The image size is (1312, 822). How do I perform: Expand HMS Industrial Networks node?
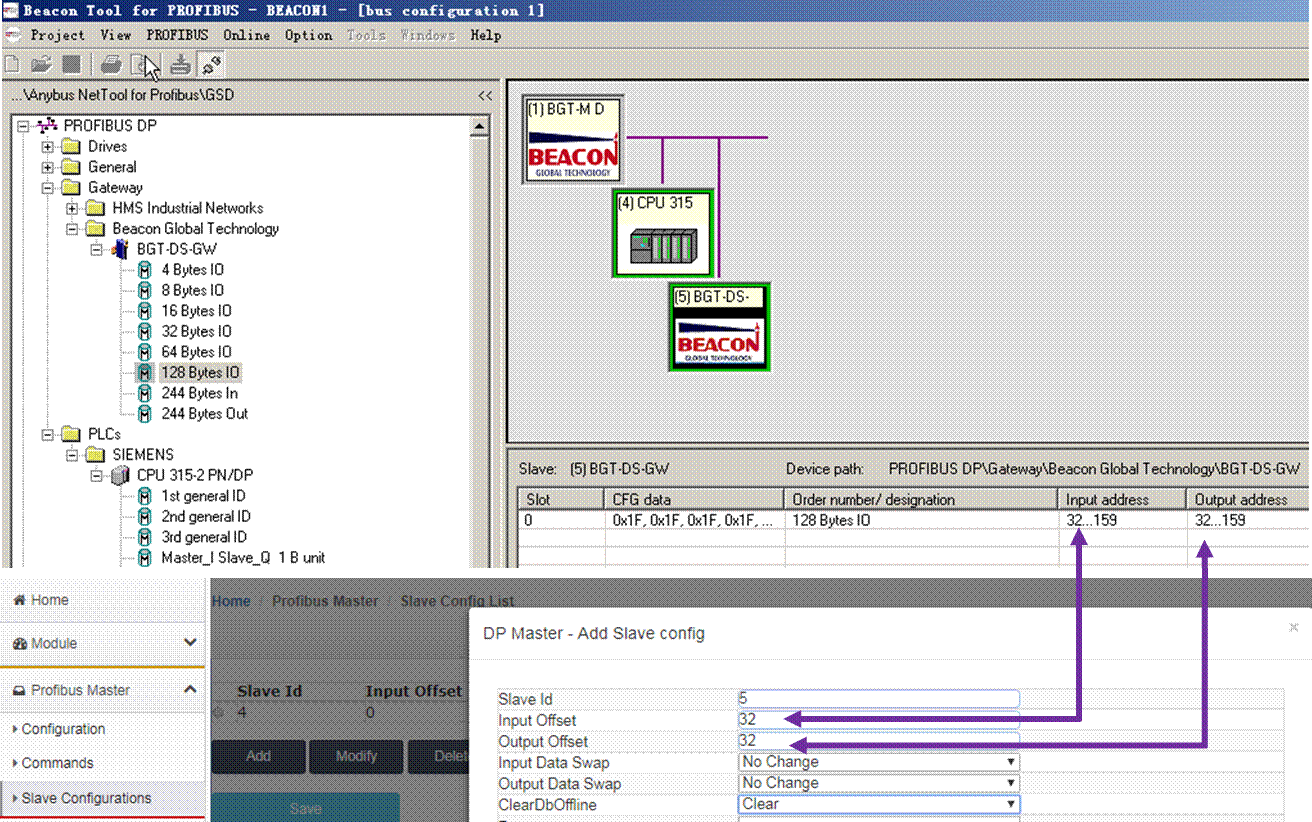click(x=72, y=208)
